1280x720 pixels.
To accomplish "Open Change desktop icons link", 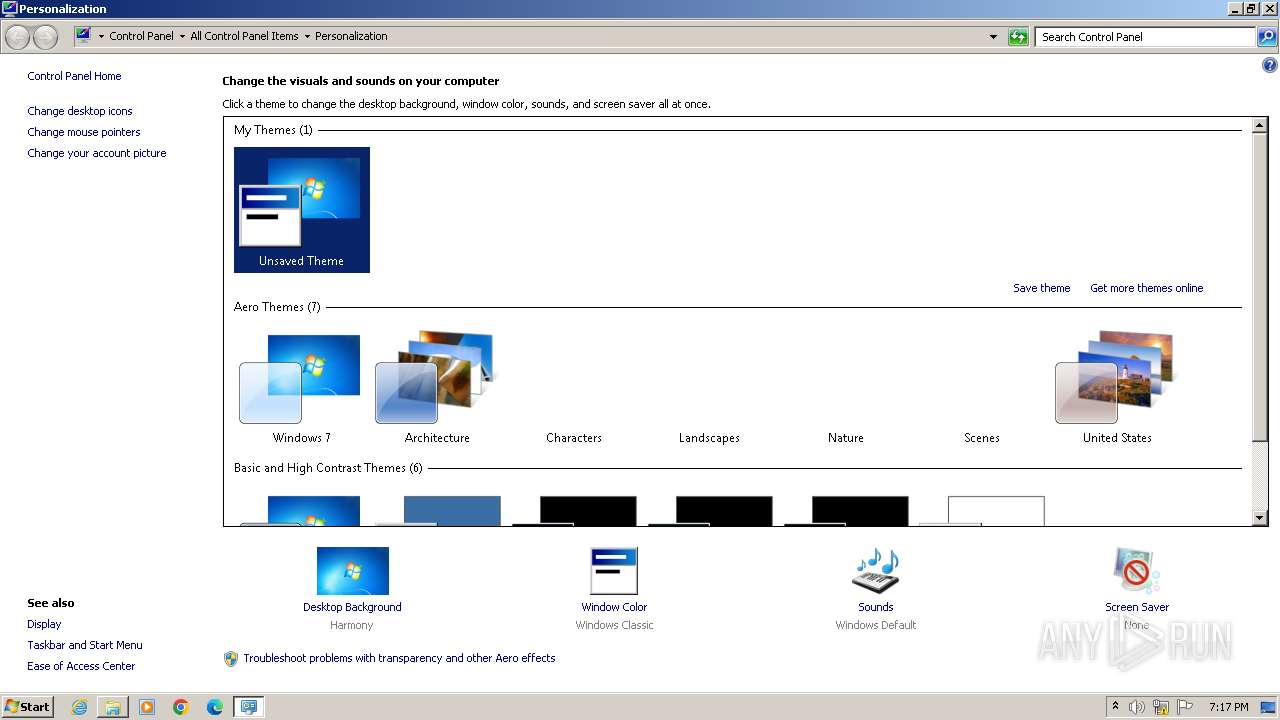I will click(80, 111).
